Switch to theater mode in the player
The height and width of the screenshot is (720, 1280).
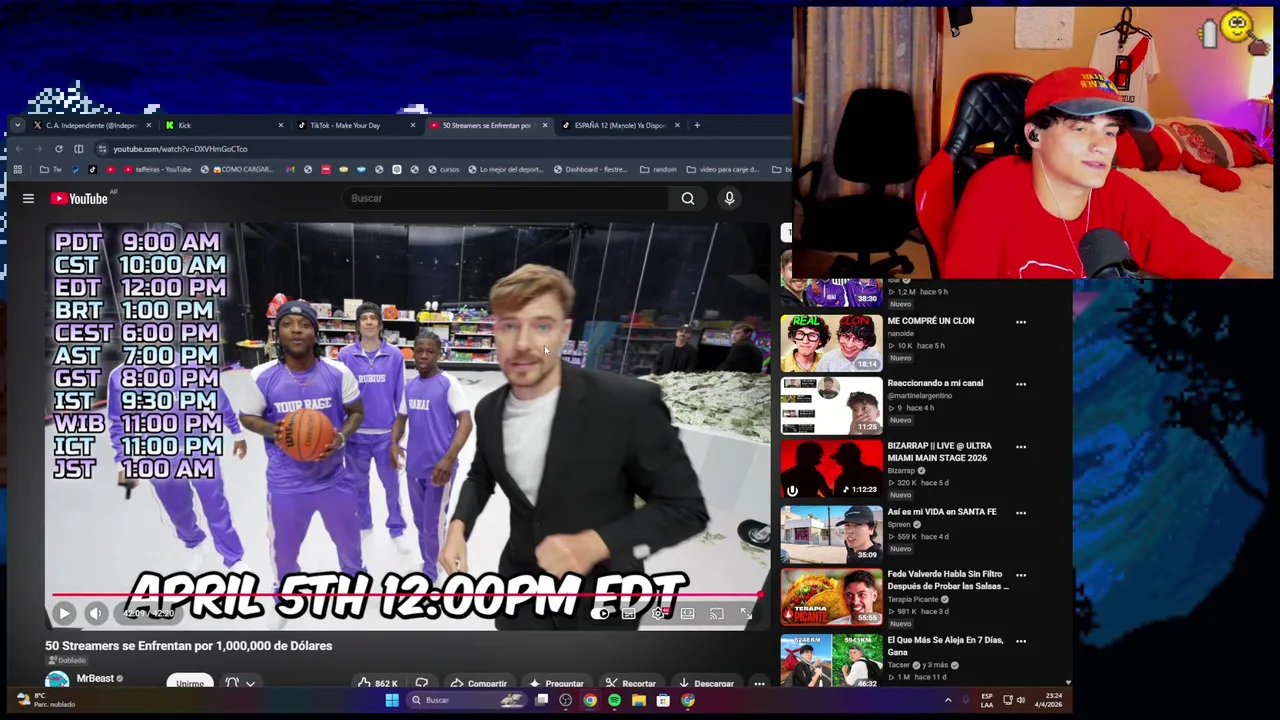point(687,613)
